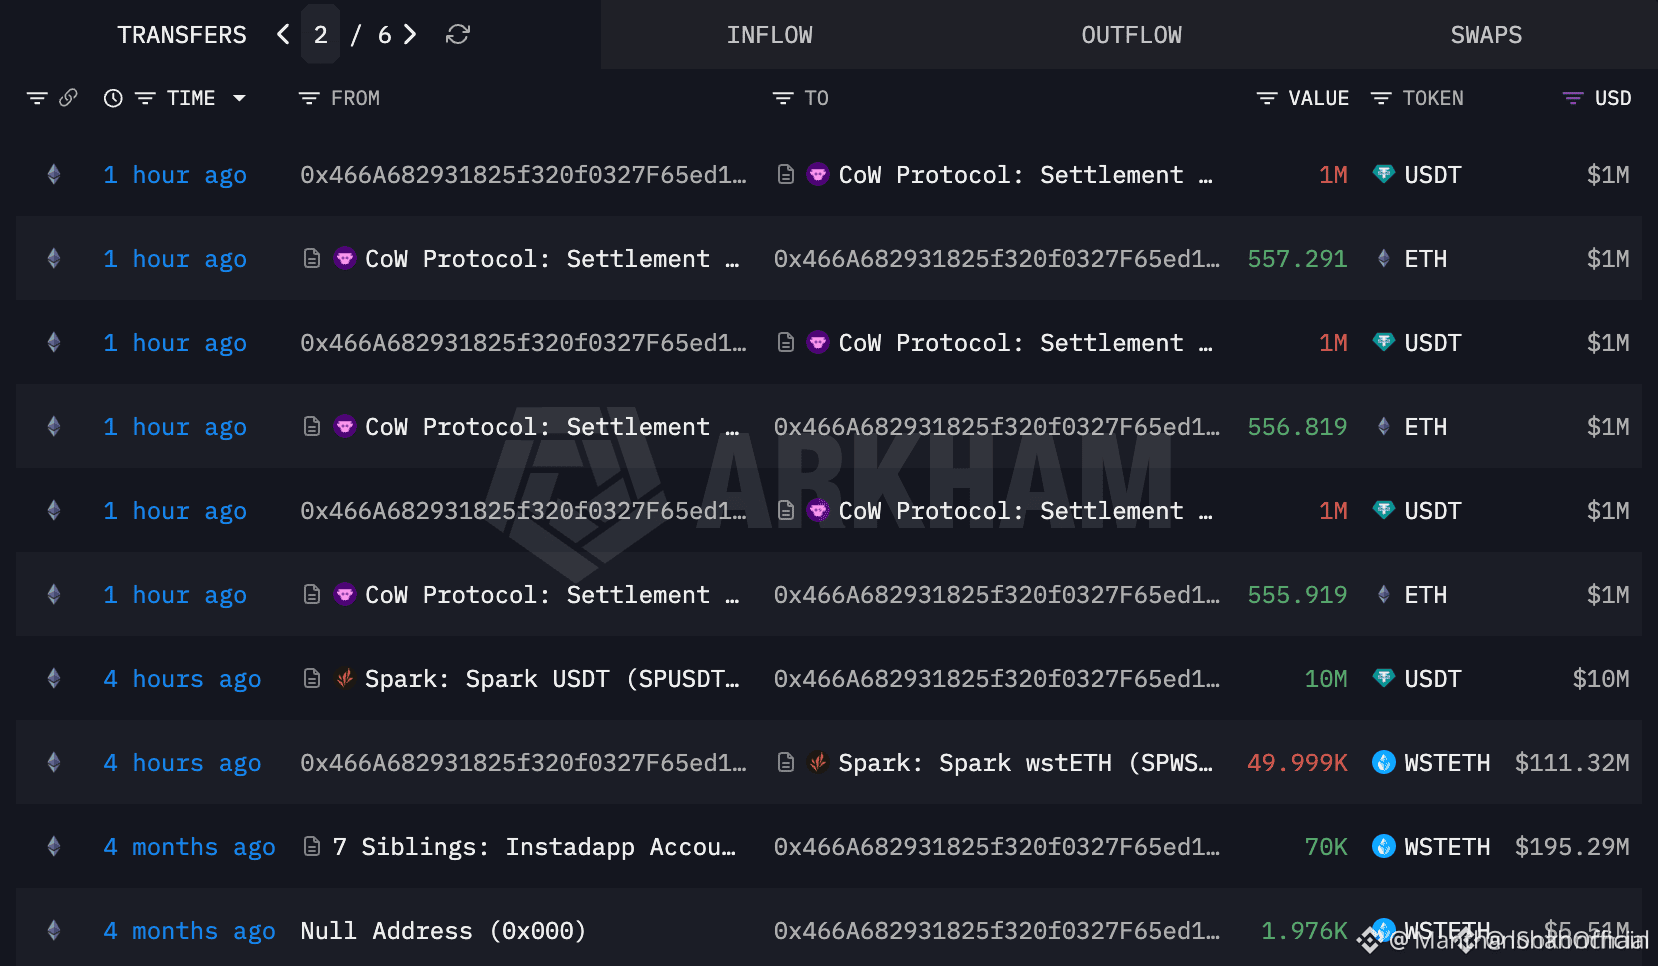Image resolution: width=1658 pixels, height=966 pixels.
Task: Click ETH token icon in 557.291 row
Action: pos(1384,259)
